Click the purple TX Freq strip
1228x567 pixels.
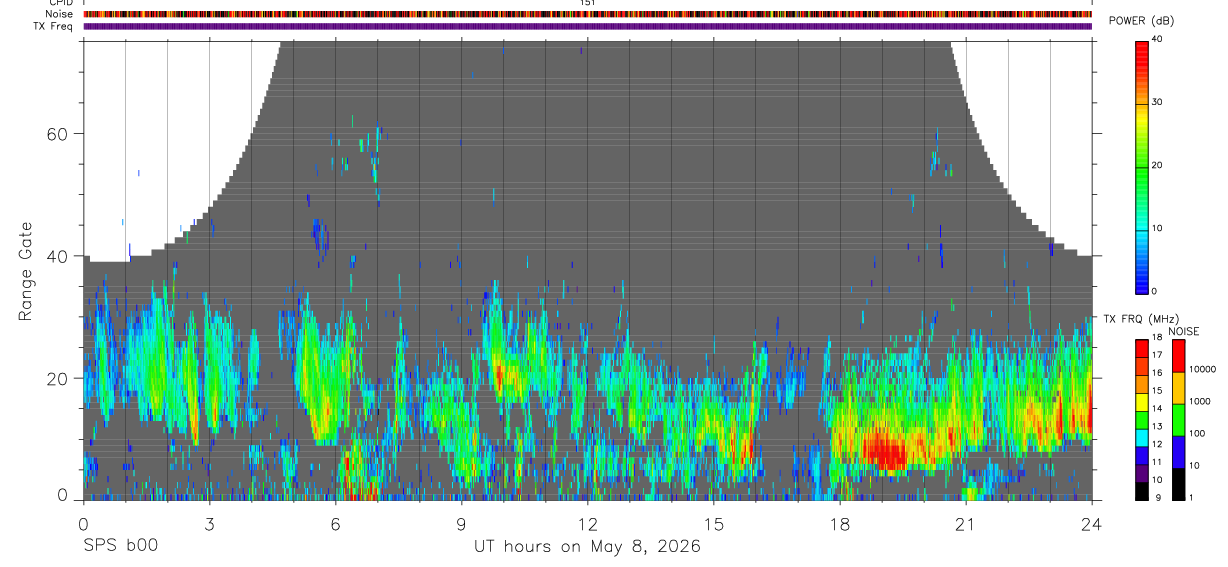click(587, 26)
